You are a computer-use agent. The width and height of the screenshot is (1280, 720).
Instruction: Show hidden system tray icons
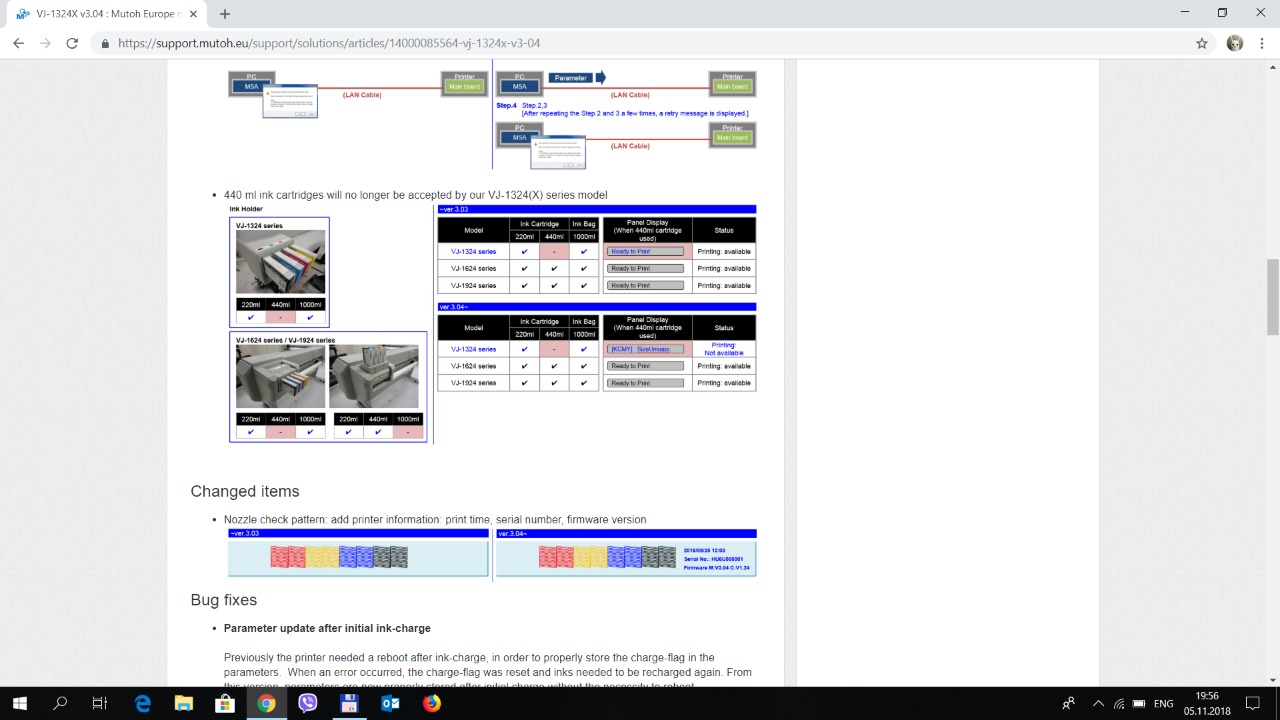coord(1098,703)
